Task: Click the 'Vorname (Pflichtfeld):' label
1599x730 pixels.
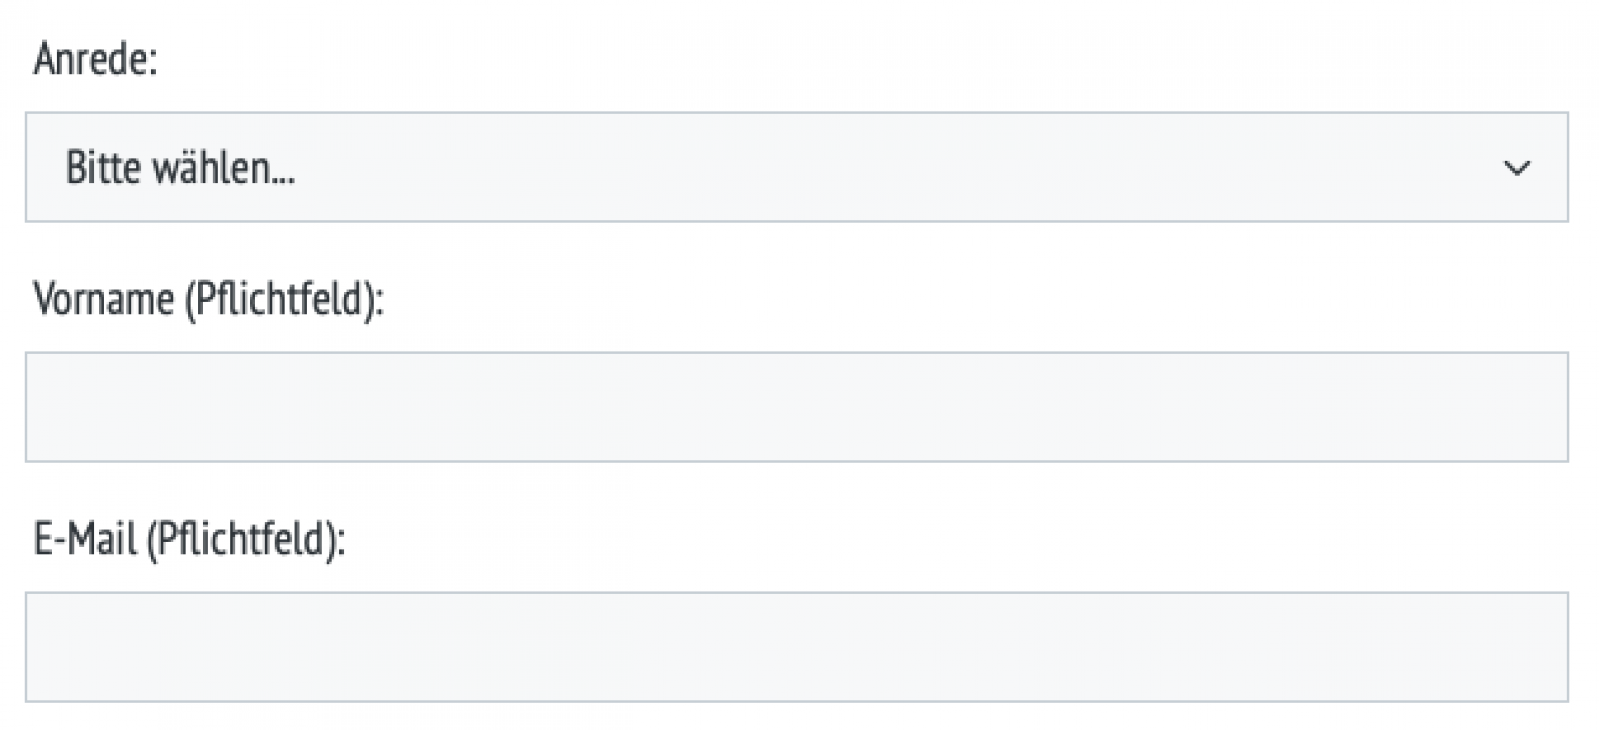Action: 208,299
